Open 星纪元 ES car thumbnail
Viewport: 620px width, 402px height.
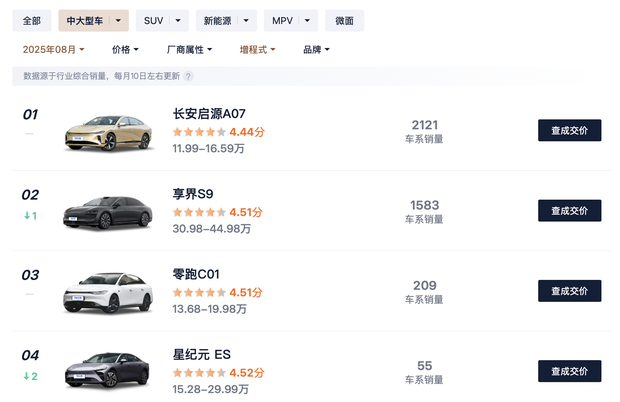tap(107, 370)
